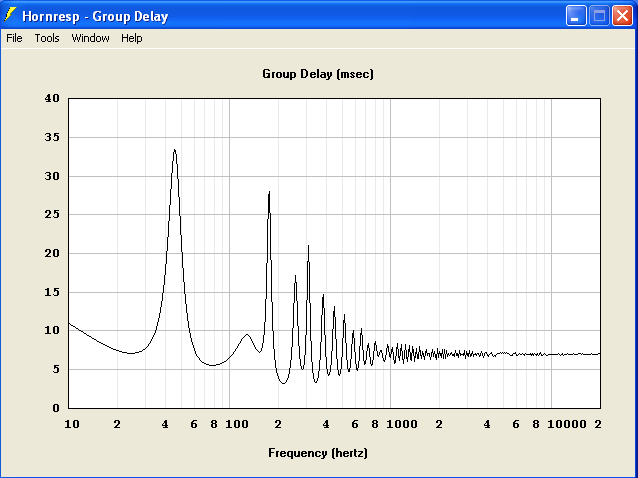Click the 'Group Delay (msec)' chart title

(x=318, y=74)
